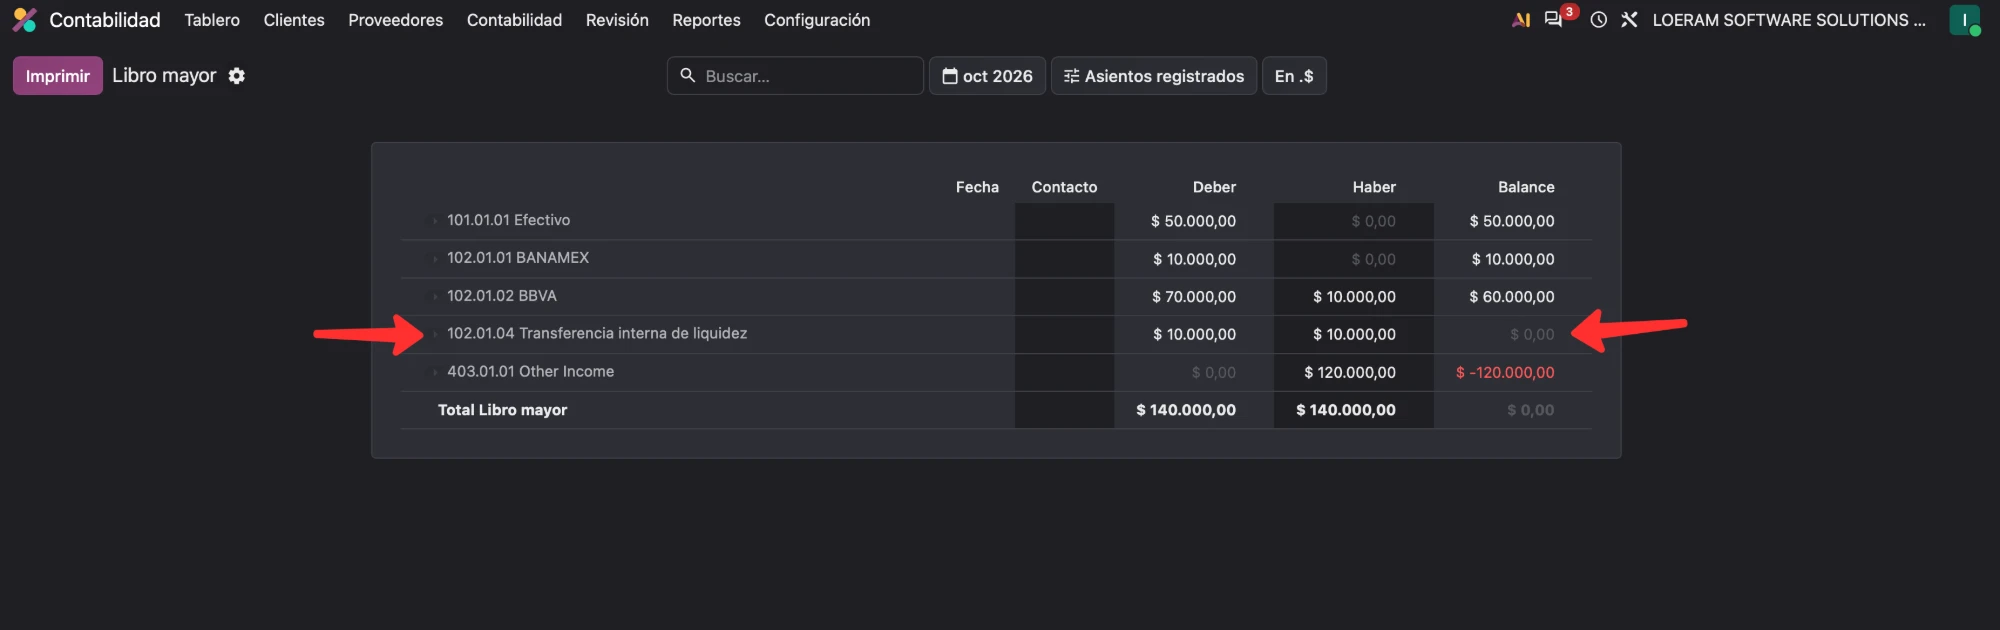Click the total Haber $ 140.000,00

[x=1346, y=410]
